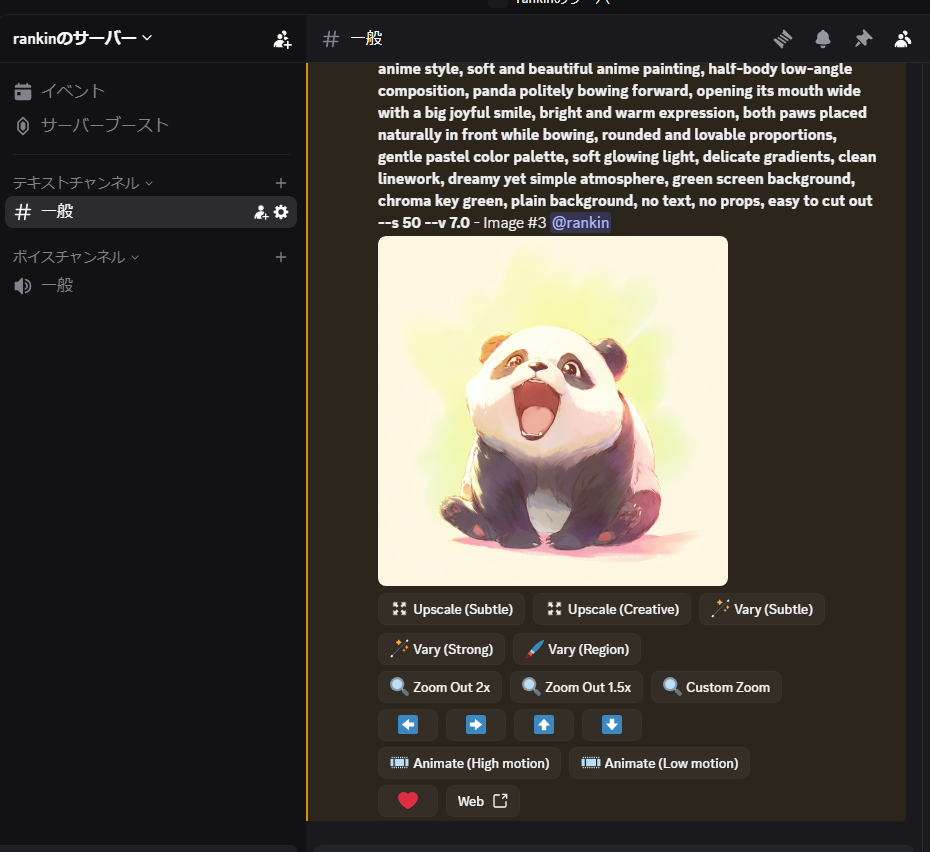
Task: Click the Zoom Out 2x button
Action: pos(440,687)
